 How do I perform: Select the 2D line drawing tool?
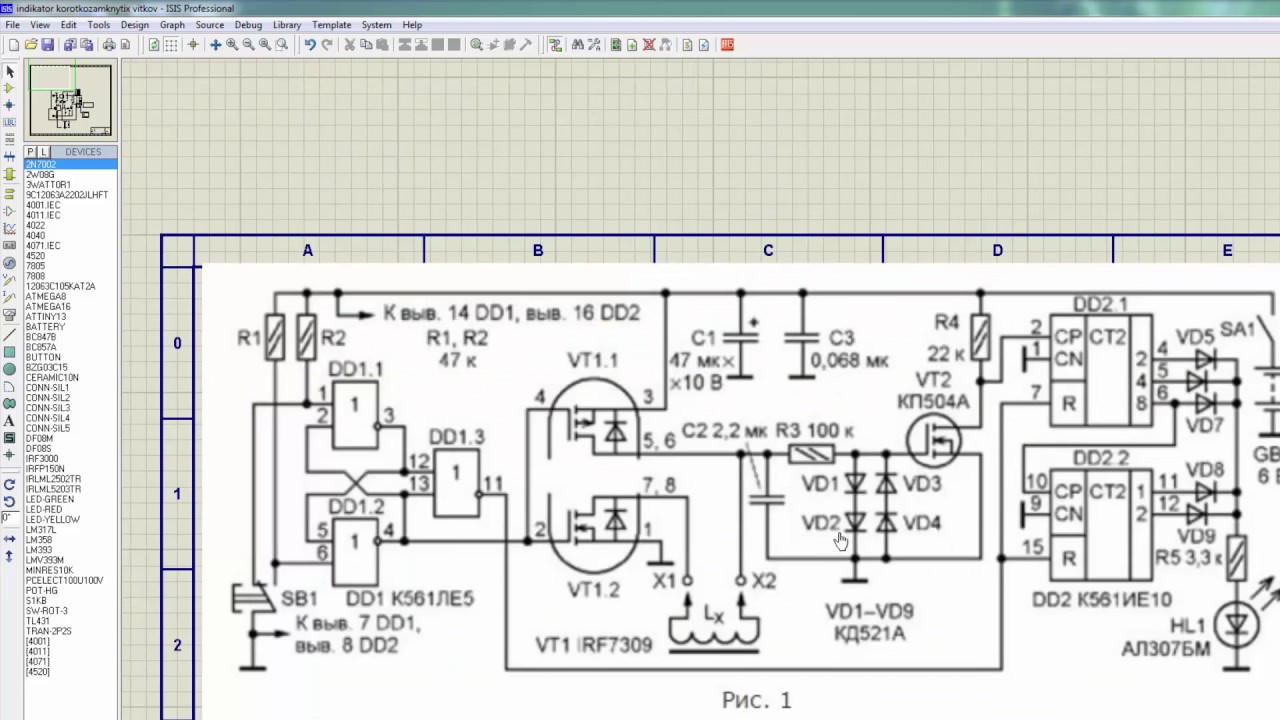[x=10, y=334]
